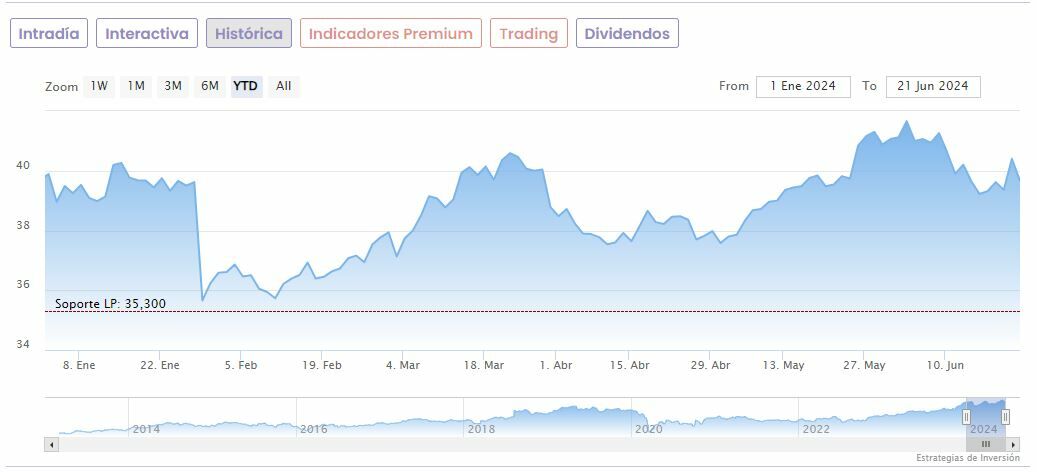The width and height of the screenshot is (1037, 472).
Task: Open the Estrategias de Inversión credit link
Action: click(967, 458)
